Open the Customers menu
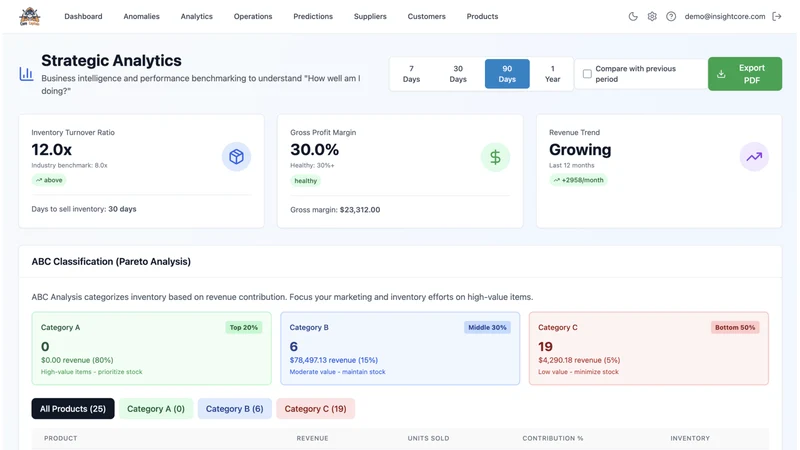 pos(427,16)
